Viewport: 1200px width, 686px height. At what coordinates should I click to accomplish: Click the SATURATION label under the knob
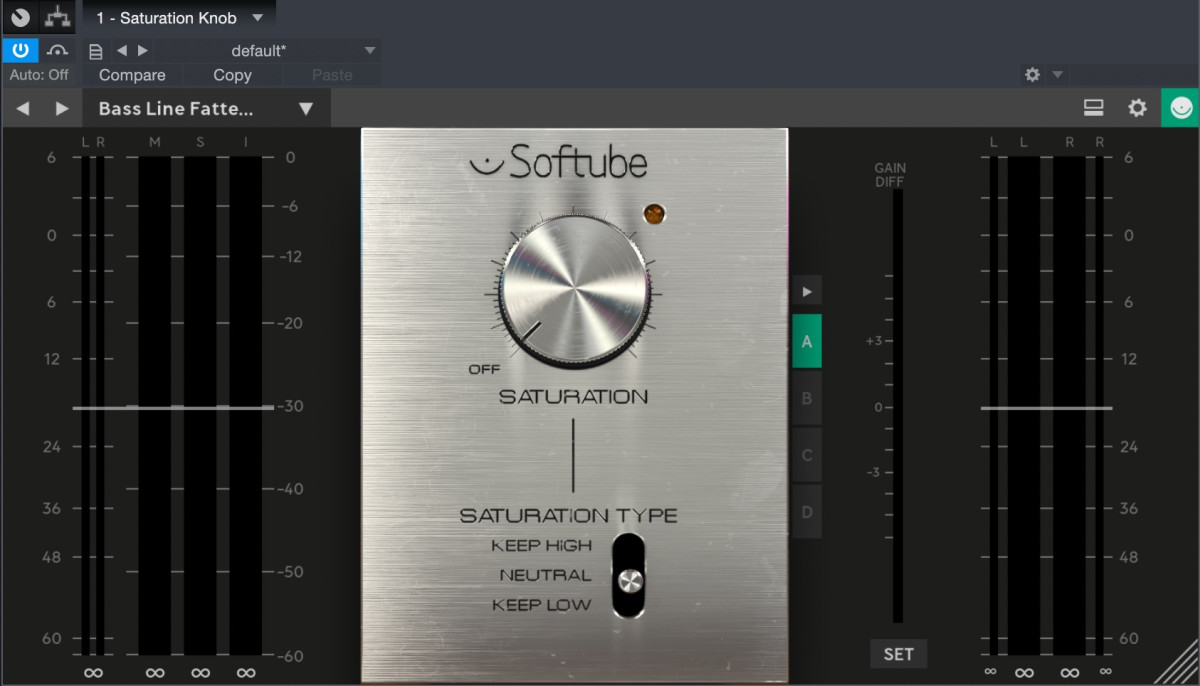coord(573,397)
